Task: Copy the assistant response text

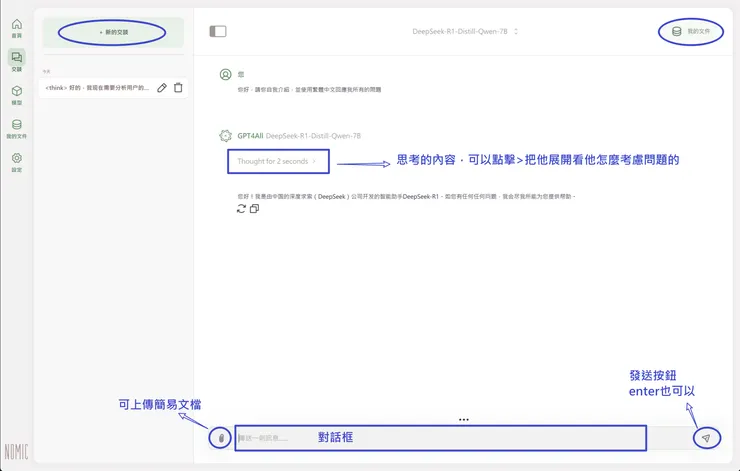Action: (x=254, y=209)
